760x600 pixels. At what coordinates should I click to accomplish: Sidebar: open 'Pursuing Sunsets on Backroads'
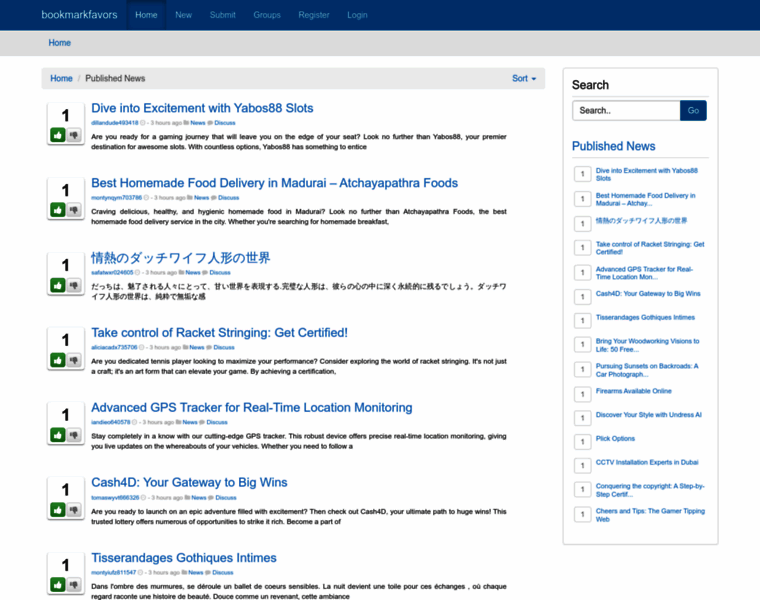click(x=647, y=370)
